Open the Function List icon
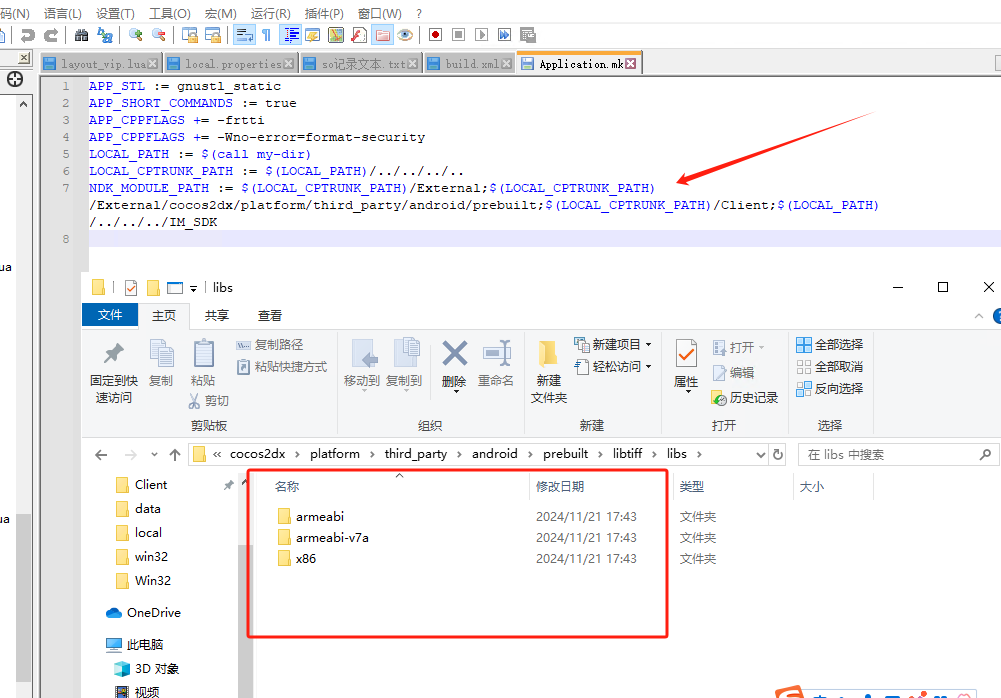The height and width of the screenshot is (698, 1001). coord(359,35)
